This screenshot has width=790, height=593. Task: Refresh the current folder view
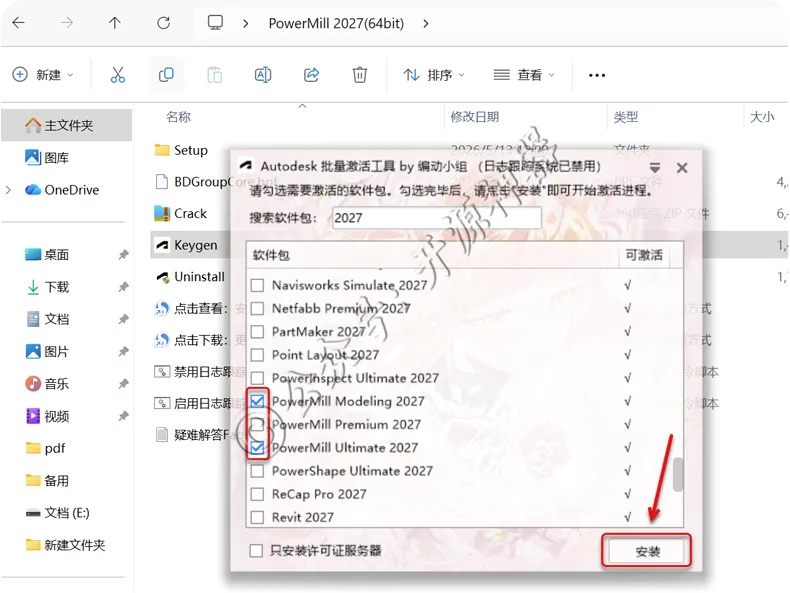[163, 23]
